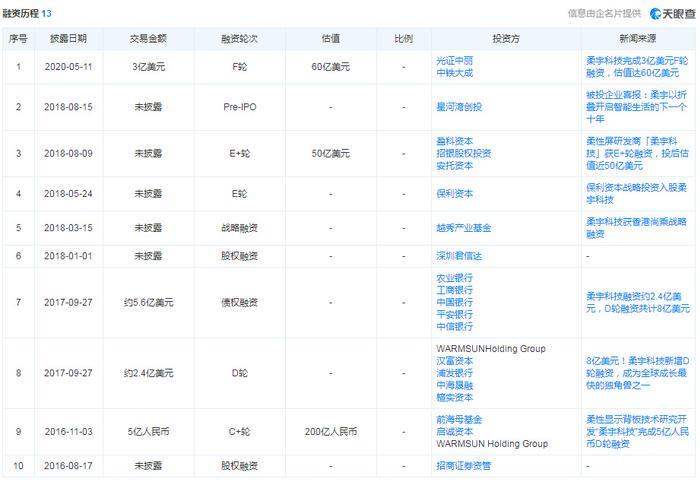Open news 被投企业喜报 柔宇以折叠开启
Screen dimensions: 700x482
(636, 107)
